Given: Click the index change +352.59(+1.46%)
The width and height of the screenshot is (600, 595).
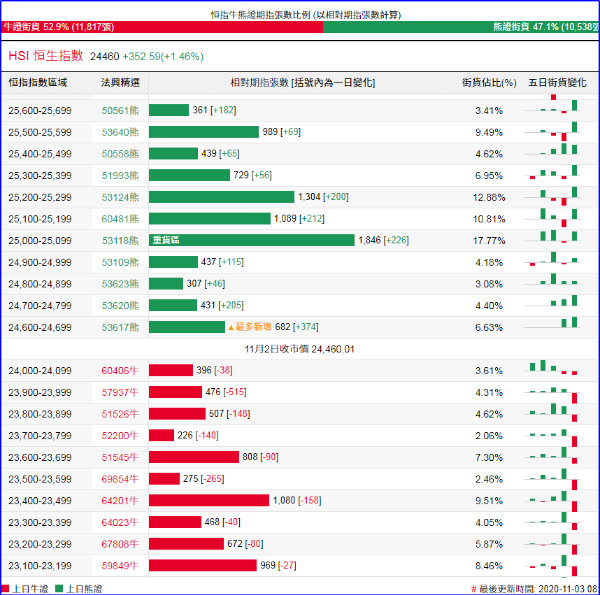Looking at the screenshot, I should click(163, 57).
